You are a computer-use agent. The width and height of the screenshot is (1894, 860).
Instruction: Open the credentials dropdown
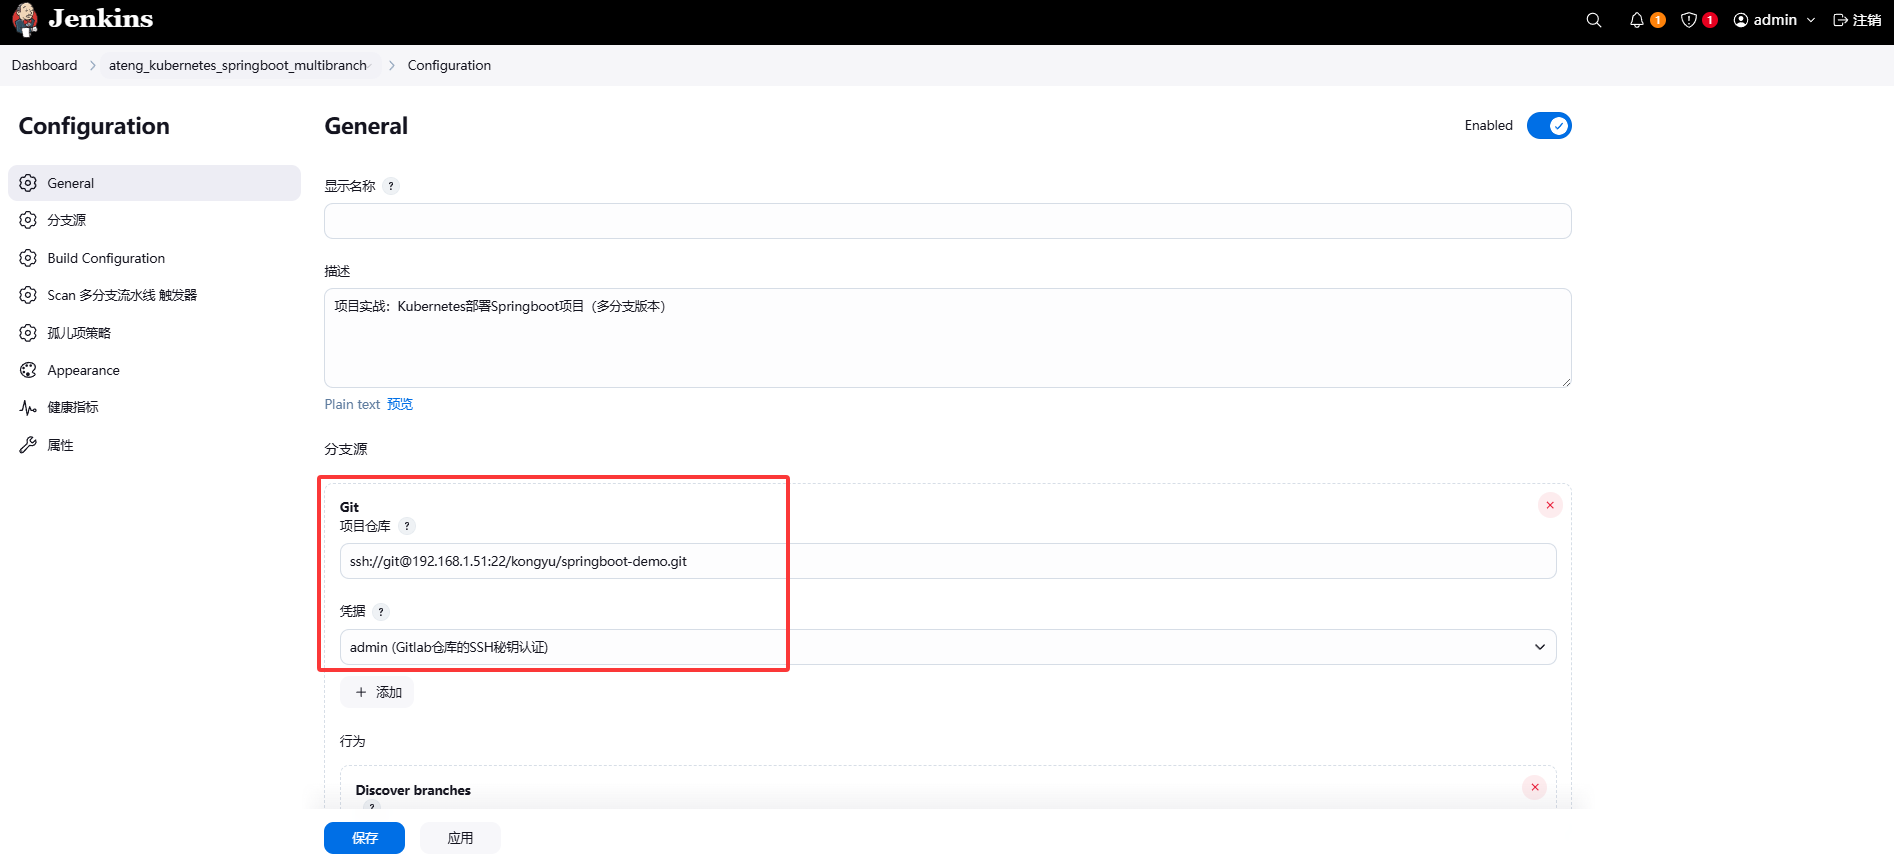click(947, 647)
